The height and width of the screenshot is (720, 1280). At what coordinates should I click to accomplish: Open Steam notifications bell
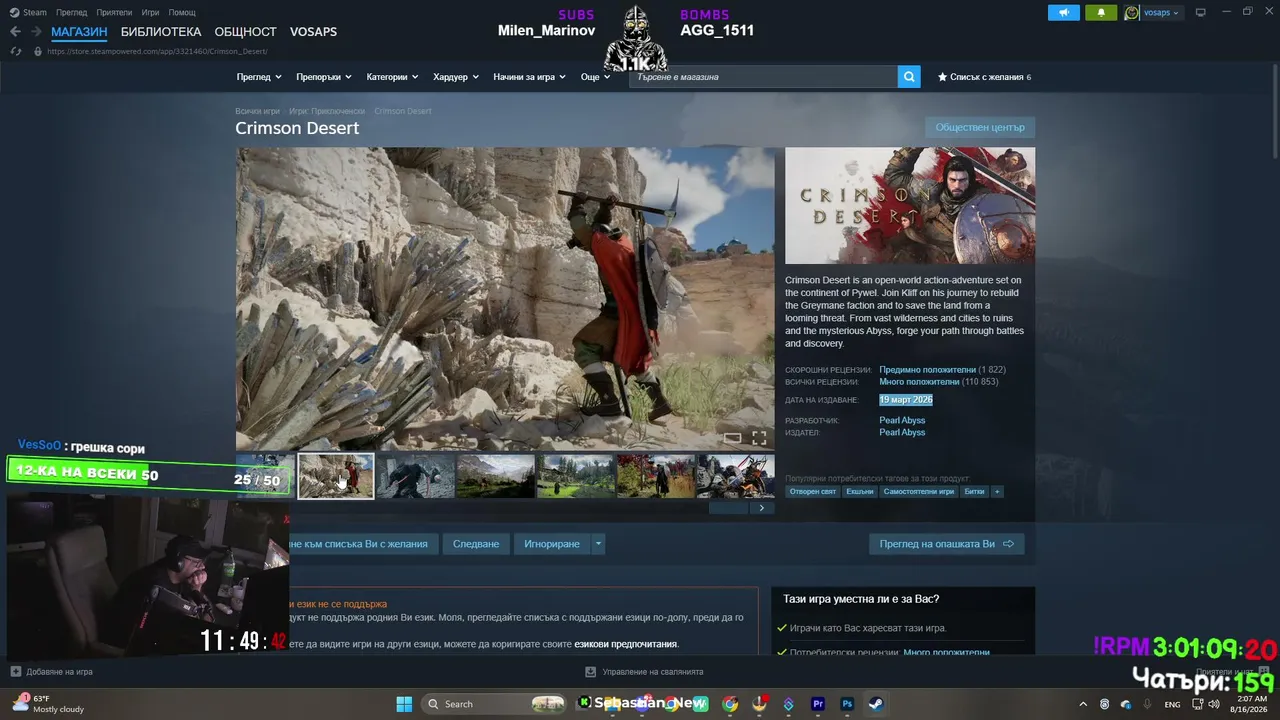point(1101,13)
